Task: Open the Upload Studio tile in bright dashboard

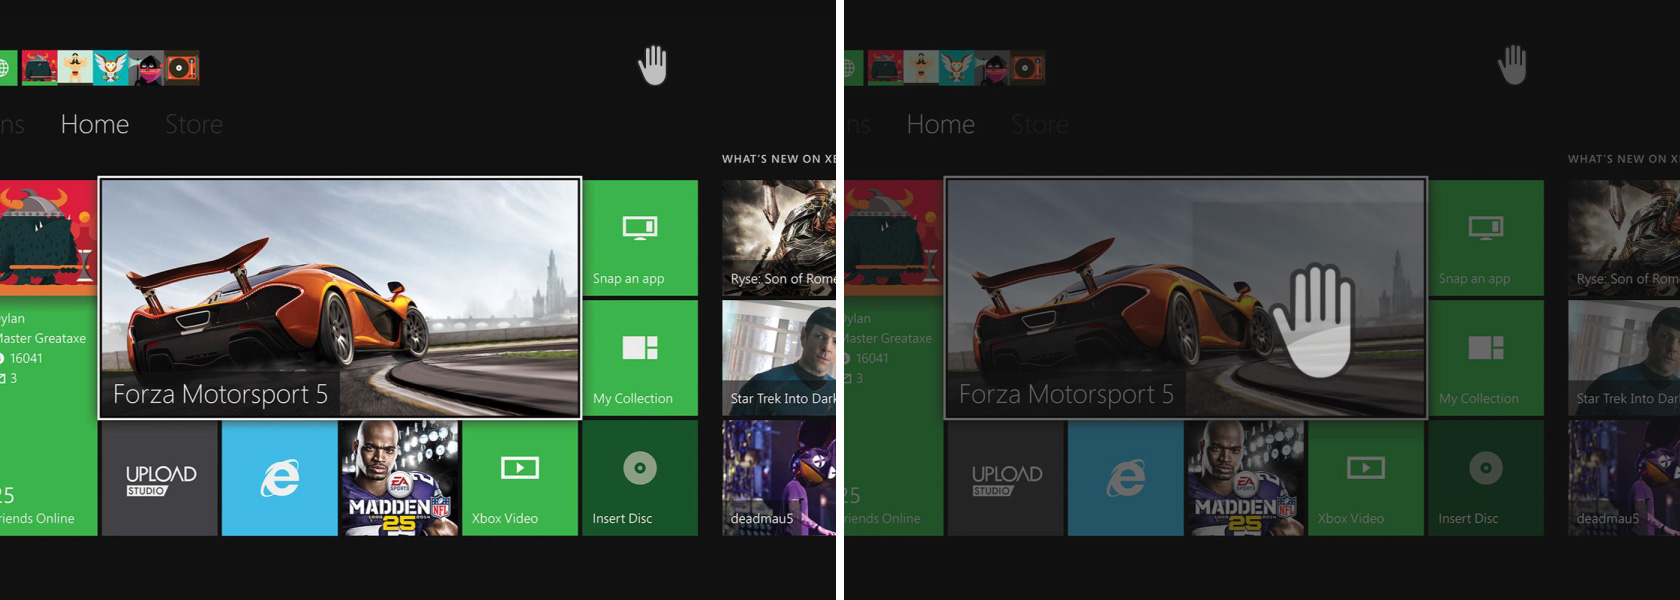Action: point(160,478)
